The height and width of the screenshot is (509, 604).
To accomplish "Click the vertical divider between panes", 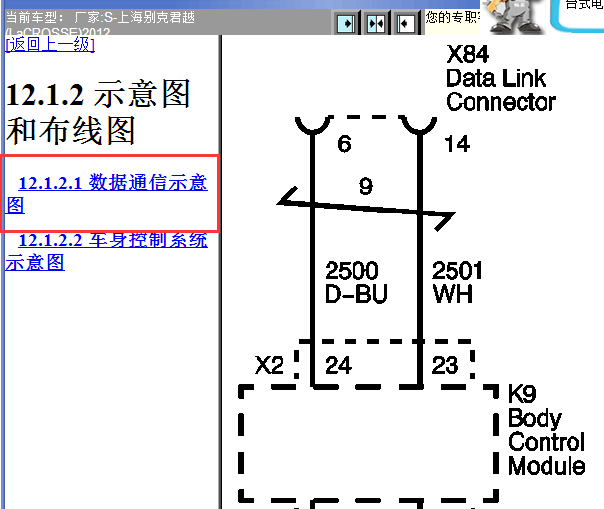I will click(221, 272).
